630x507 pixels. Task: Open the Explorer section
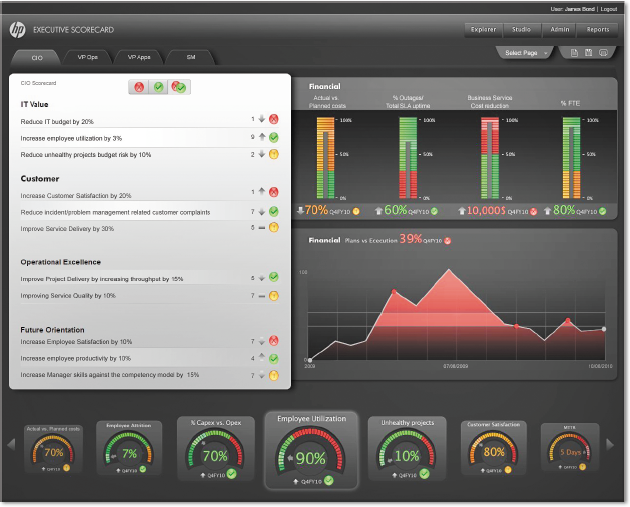point(482,29)
